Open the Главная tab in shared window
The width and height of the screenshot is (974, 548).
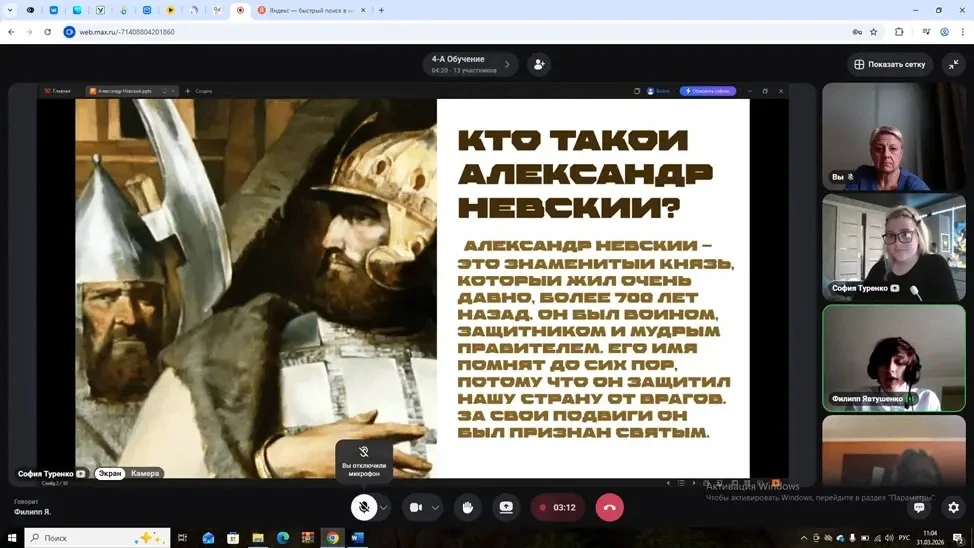click(x=57, y=91)
